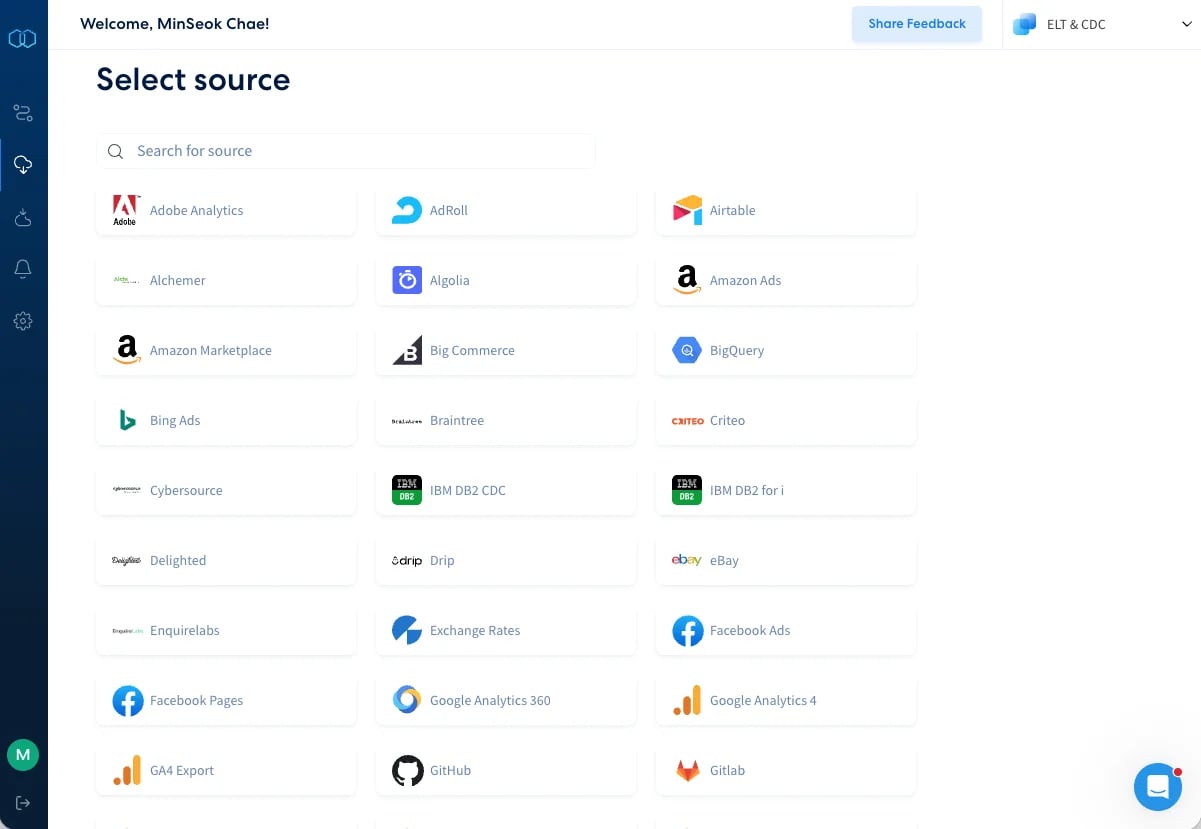Click the app logo at sidebar top

coord(22,39)
